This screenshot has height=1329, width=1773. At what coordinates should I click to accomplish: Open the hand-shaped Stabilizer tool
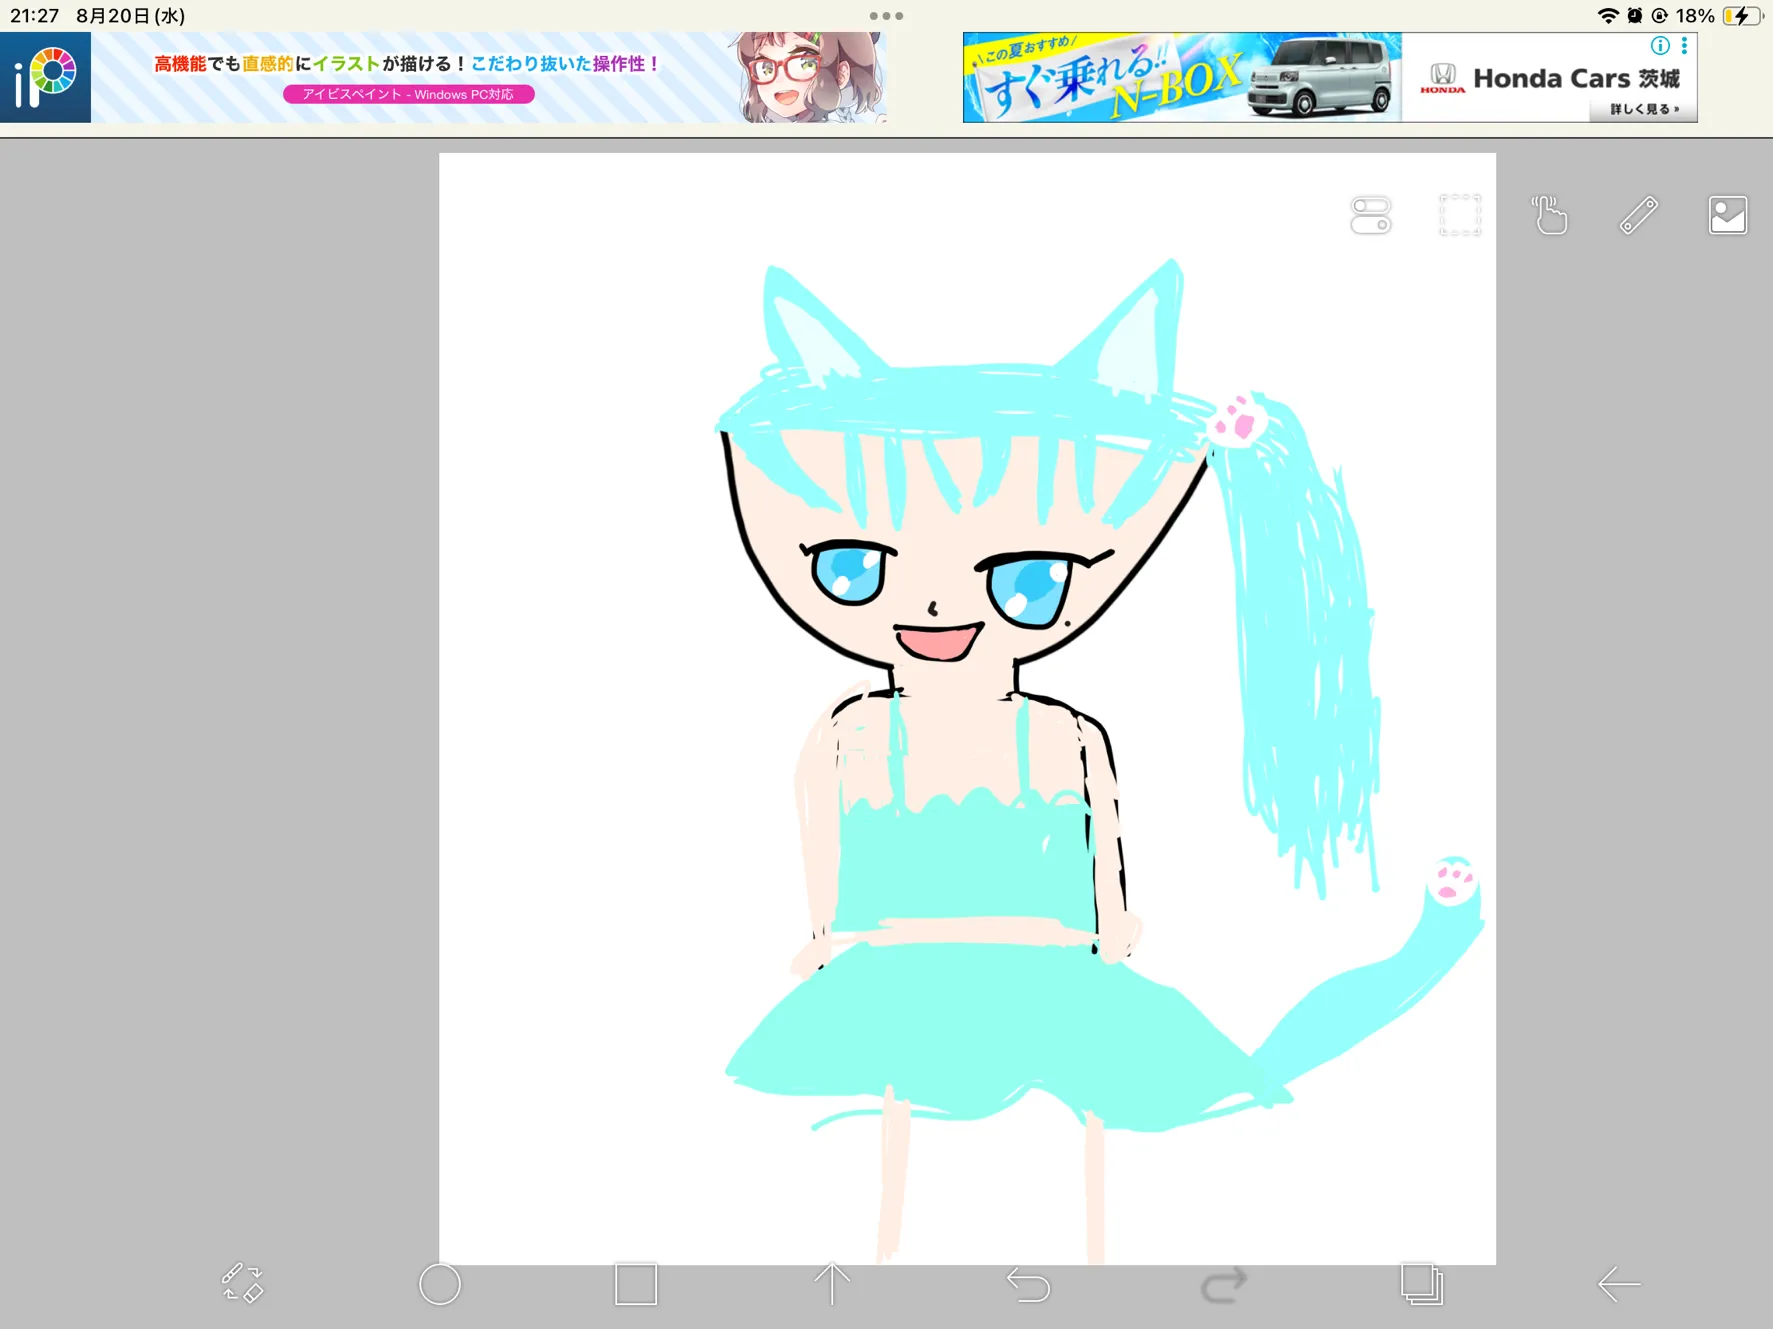click(x=1549, y=215)
